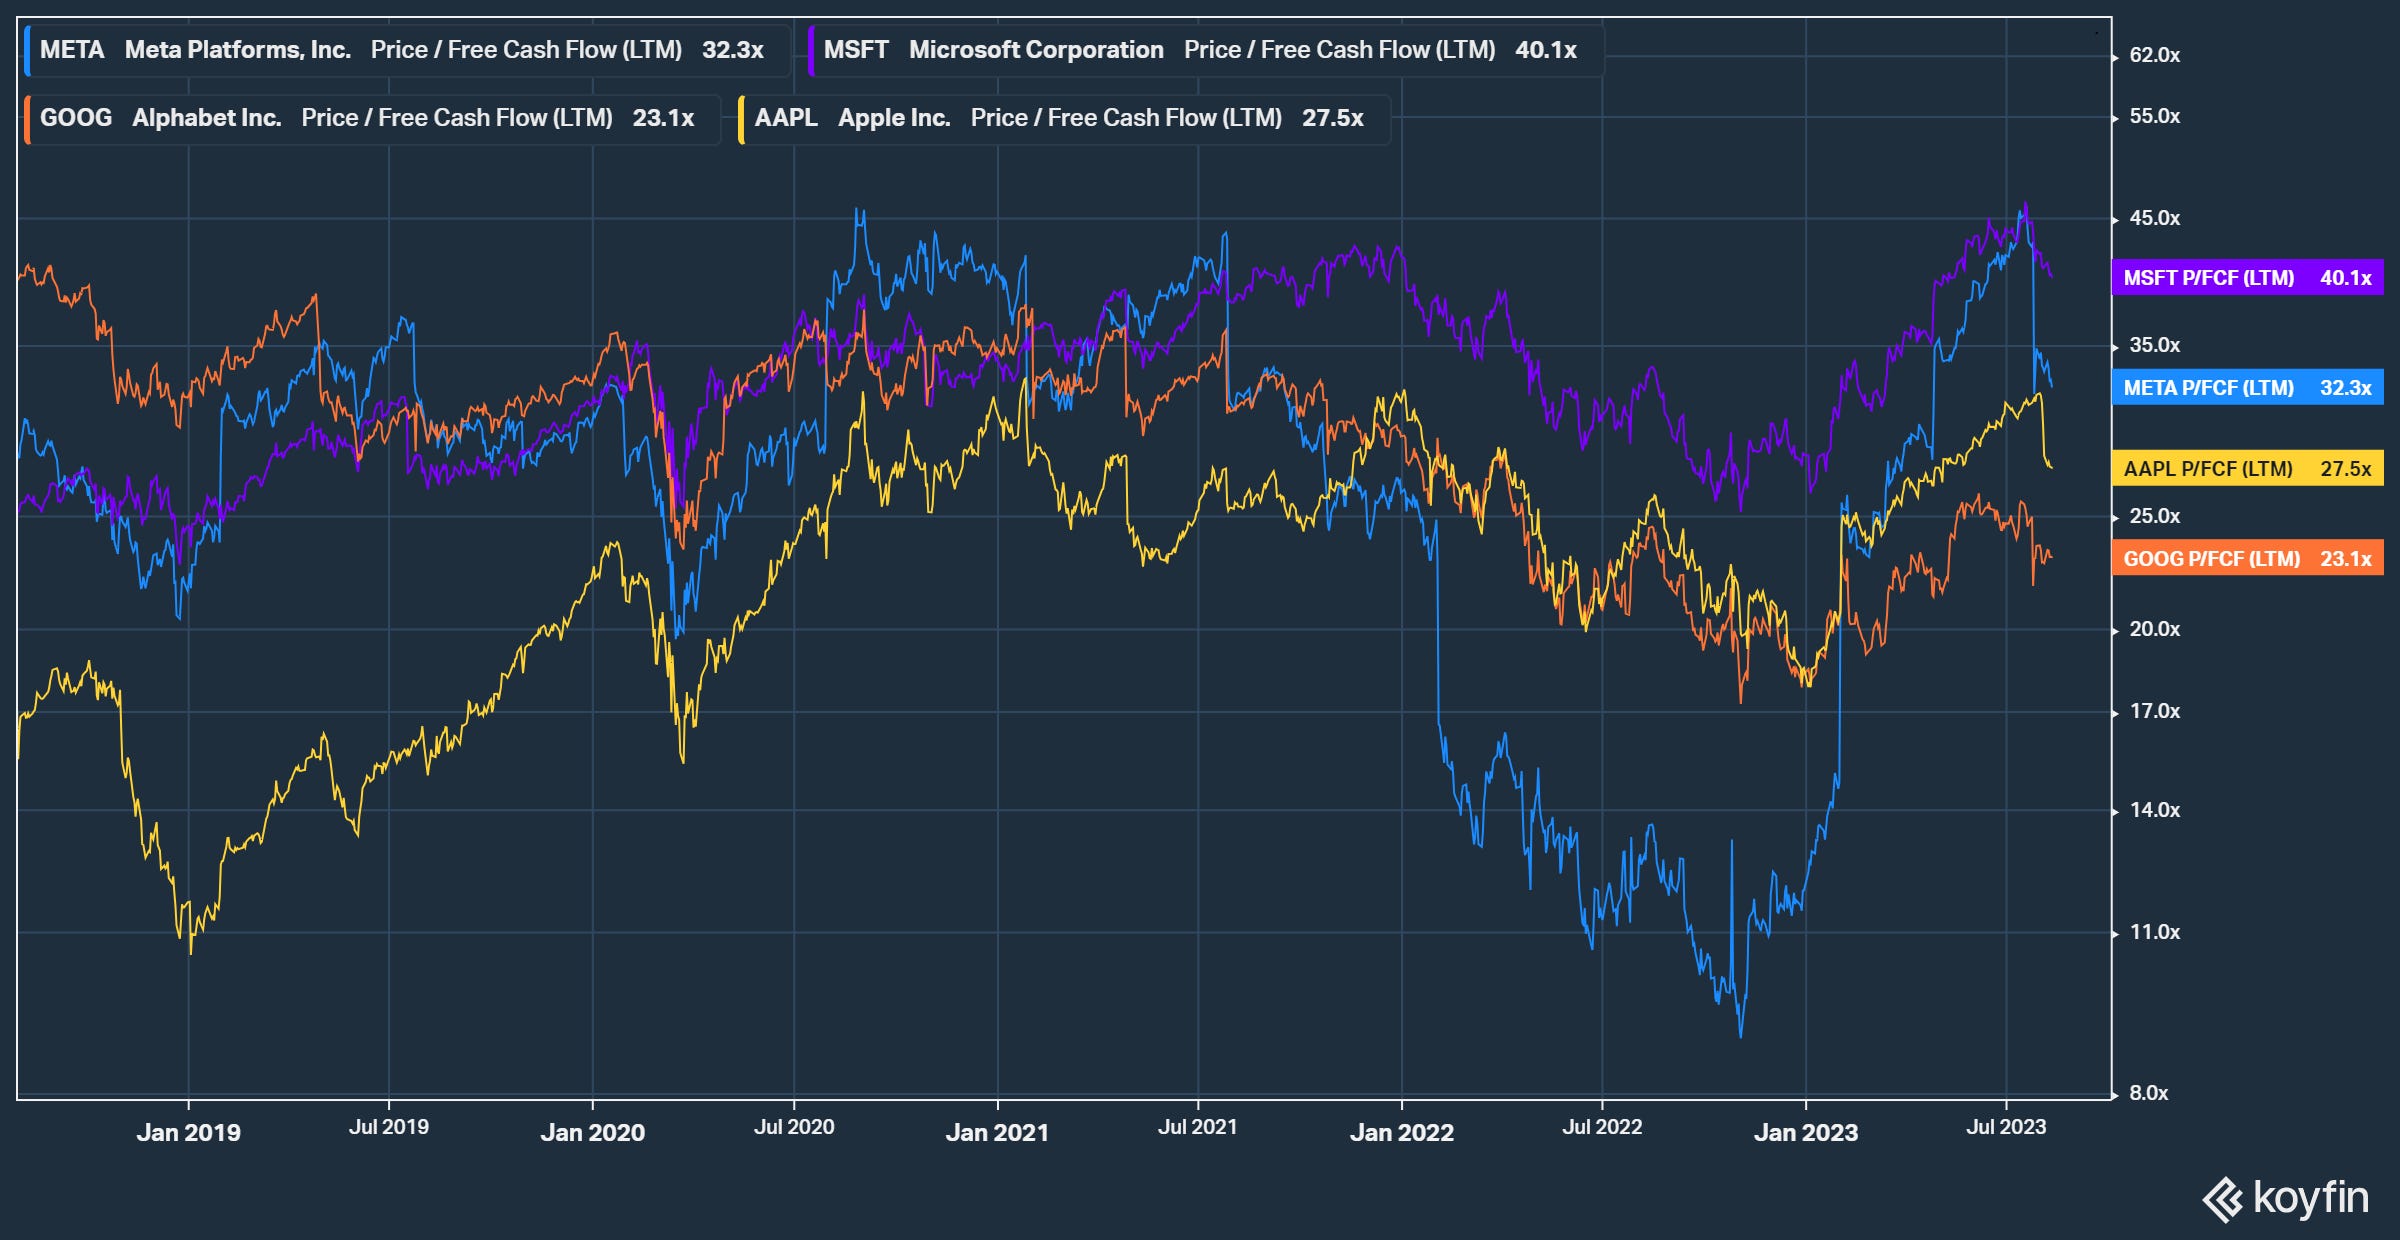Click the purple MSFT P/FCF 40.1x value tag
Viewport: 2400px width, 1240px height.
pyautogui.click(x=2247, y=278)
